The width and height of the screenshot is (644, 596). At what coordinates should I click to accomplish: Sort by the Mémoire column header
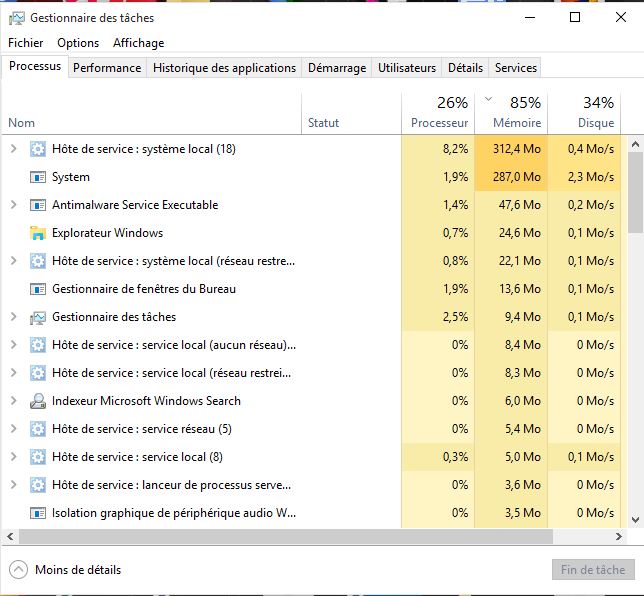(x=511, y=114)
